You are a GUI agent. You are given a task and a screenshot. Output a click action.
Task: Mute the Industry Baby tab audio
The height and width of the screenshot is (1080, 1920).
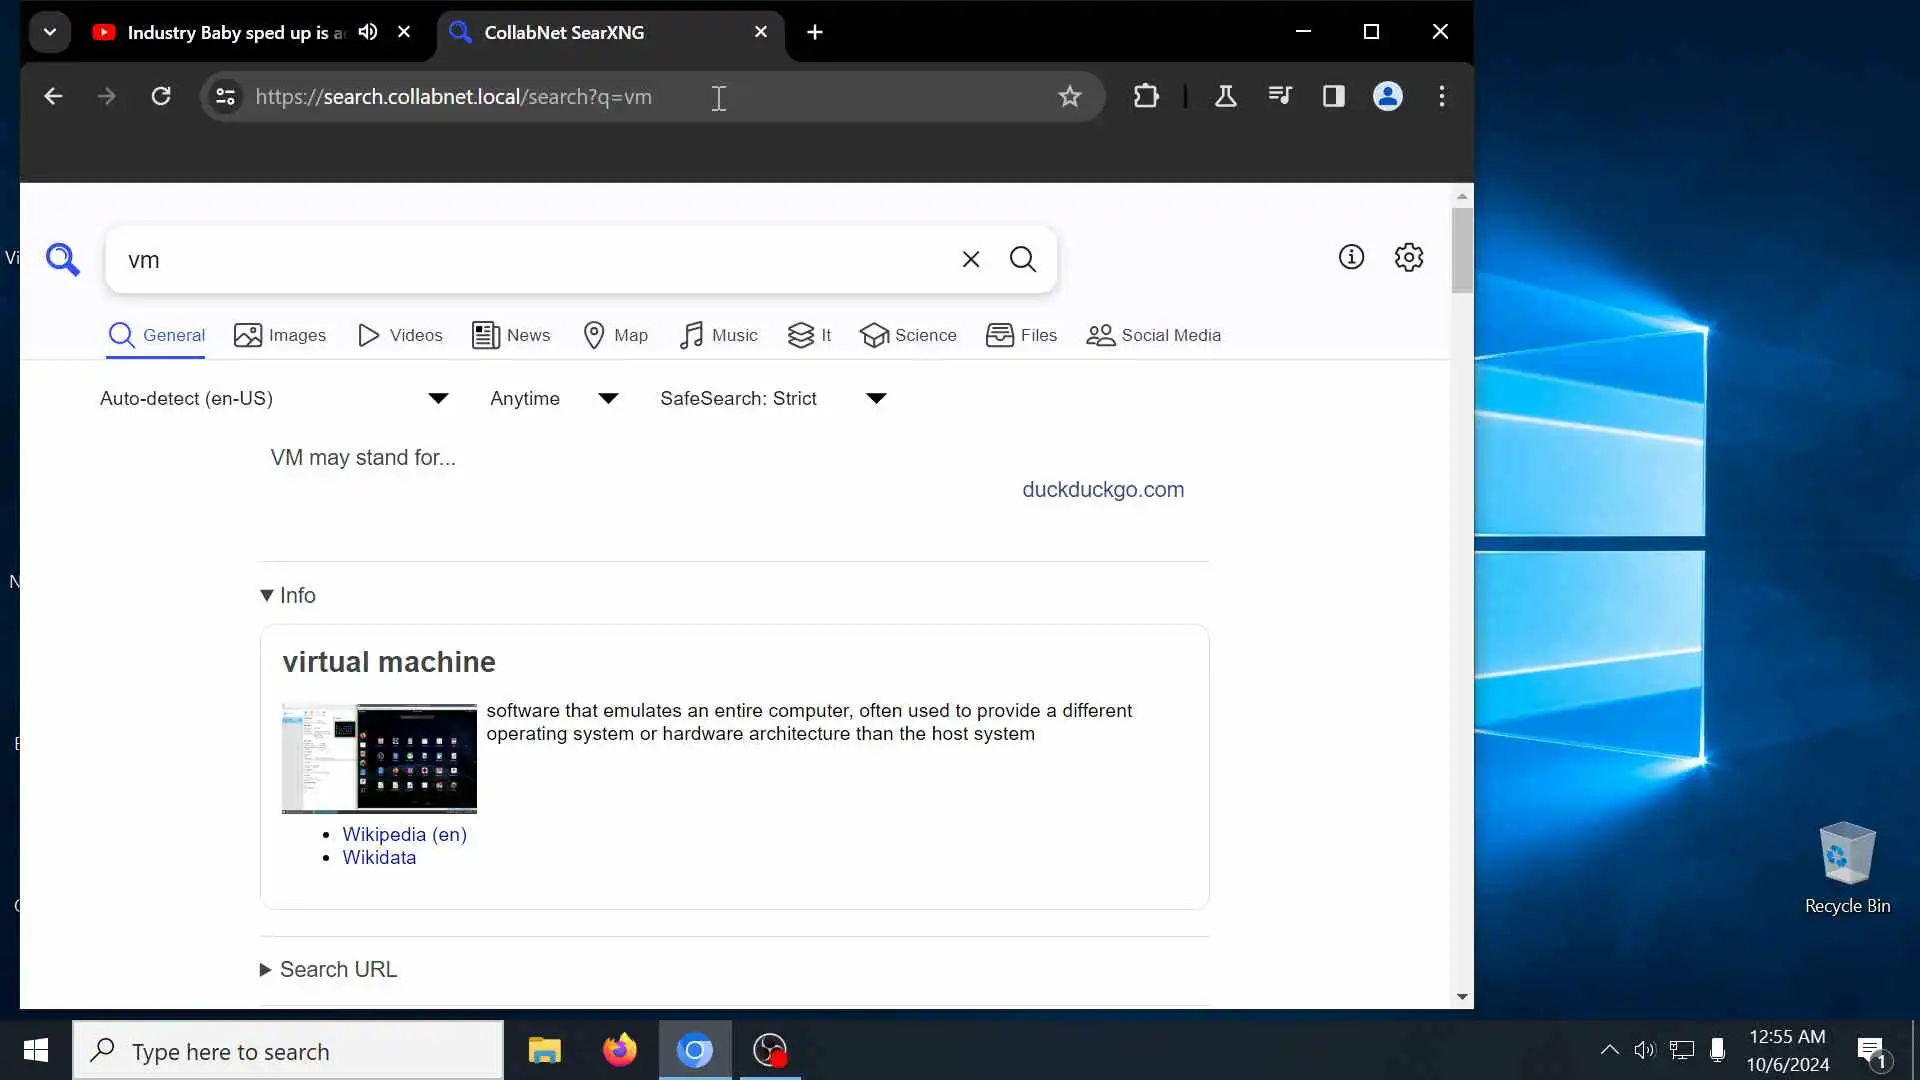[368, 32]
